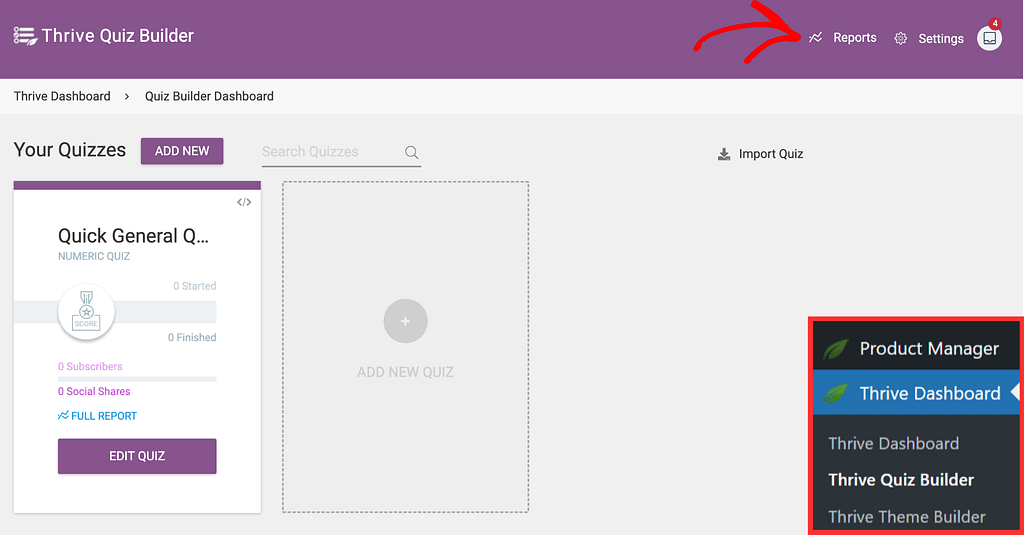Open the notifications inbox icon

point(989,39)
